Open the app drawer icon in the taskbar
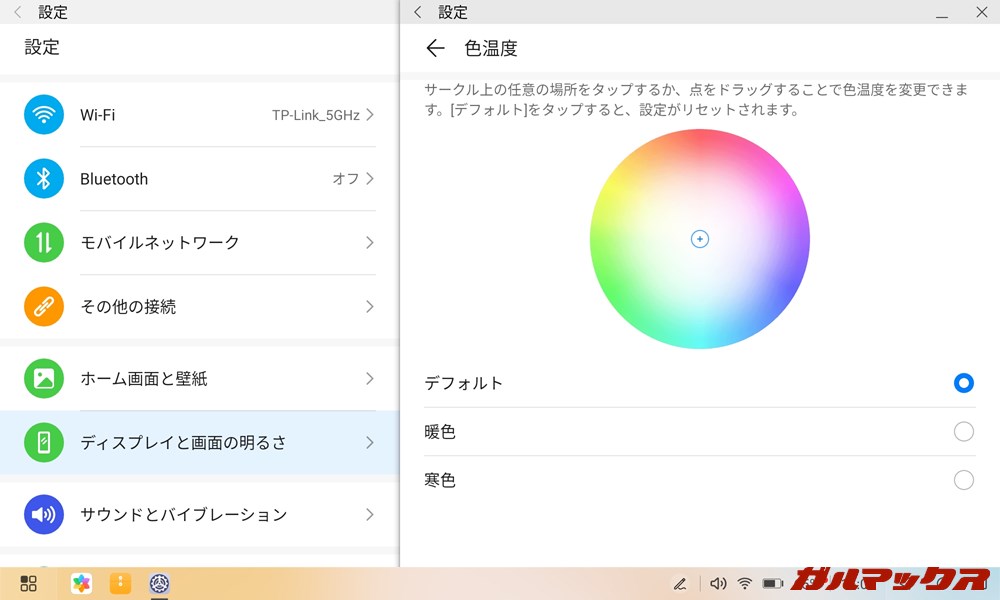1000x600 pixels. pyautogui.click(x=28, y=583)
